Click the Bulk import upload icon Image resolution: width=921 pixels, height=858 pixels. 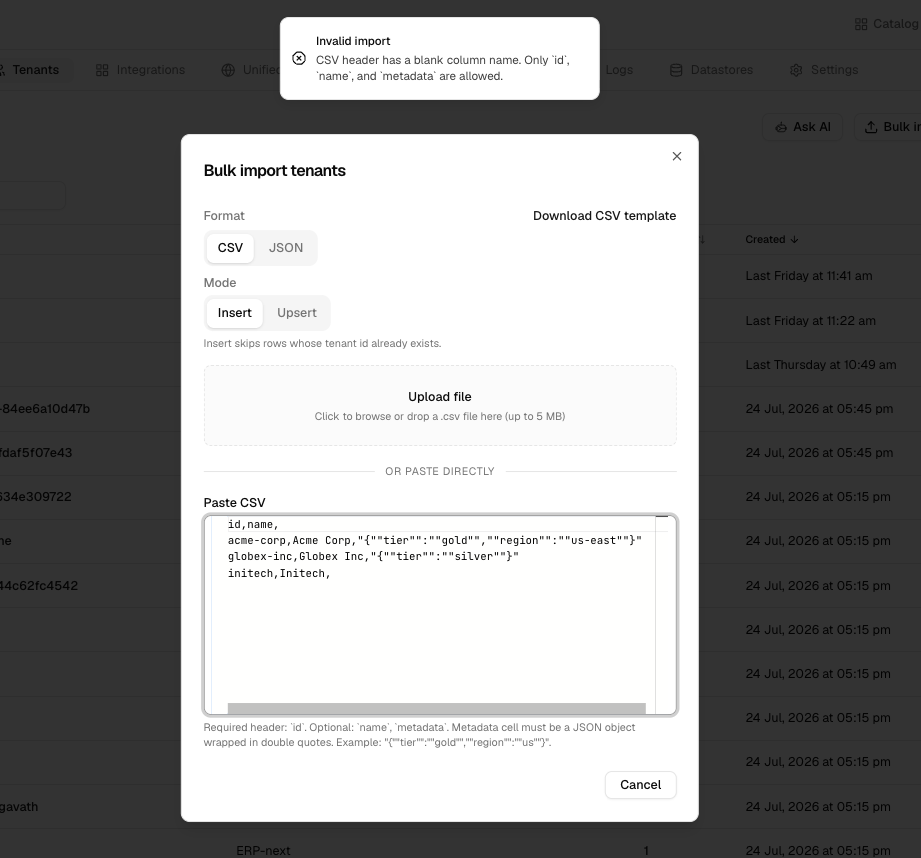[871, 127]
